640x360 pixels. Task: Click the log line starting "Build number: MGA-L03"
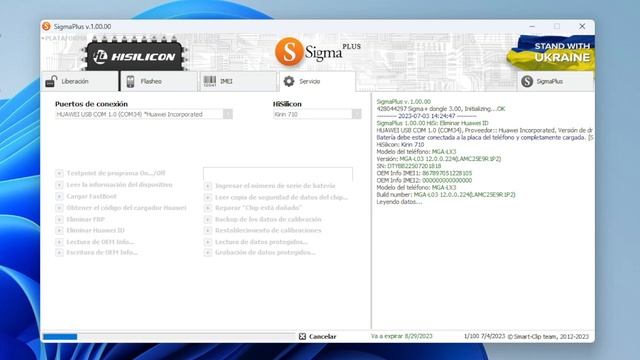446,195
